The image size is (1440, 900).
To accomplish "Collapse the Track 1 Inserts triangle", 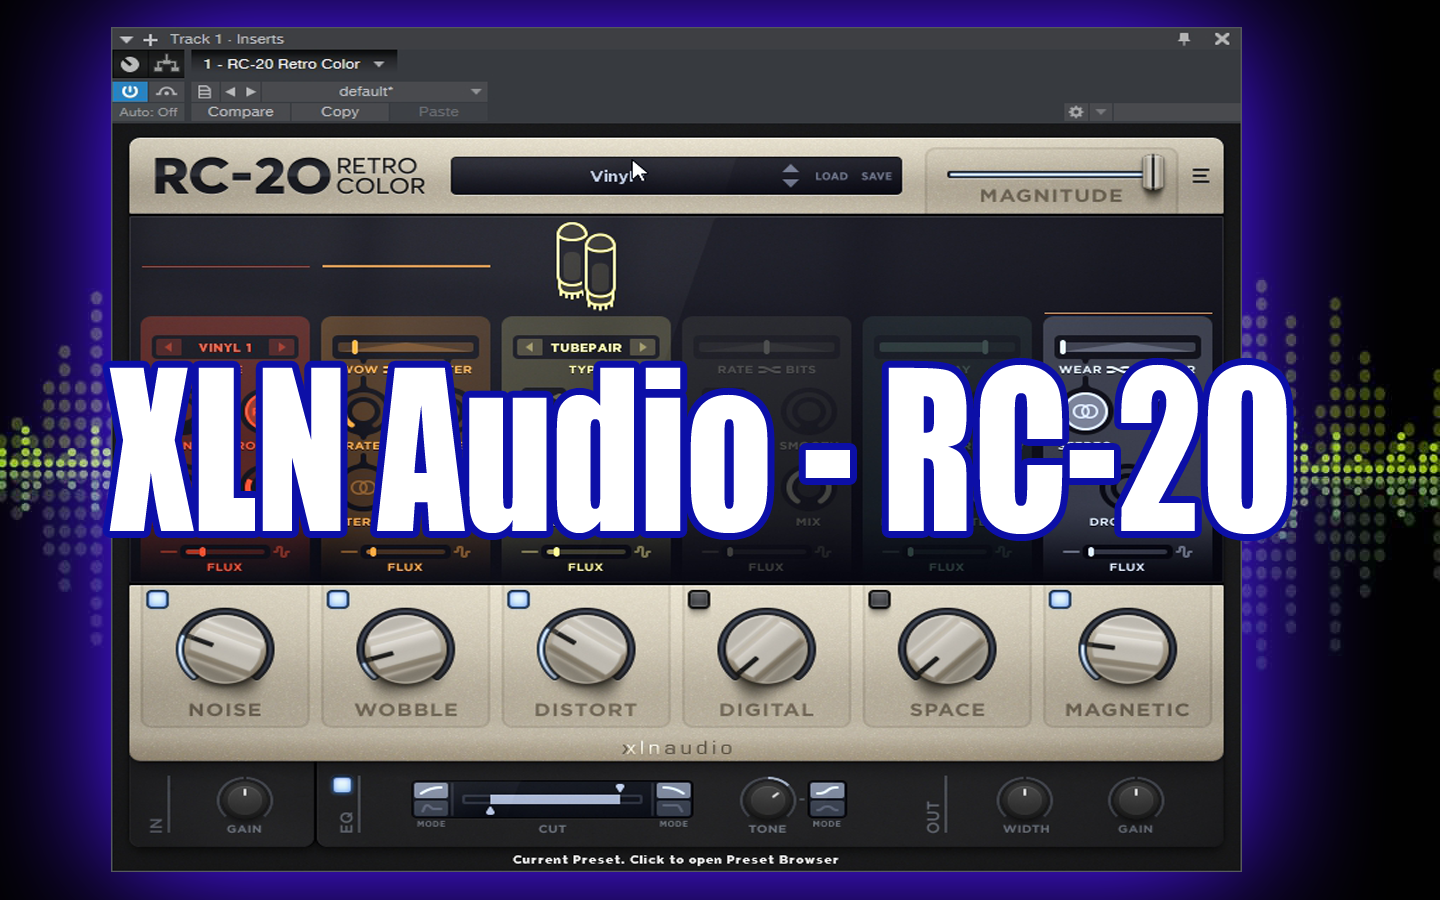I will (126, 39).
